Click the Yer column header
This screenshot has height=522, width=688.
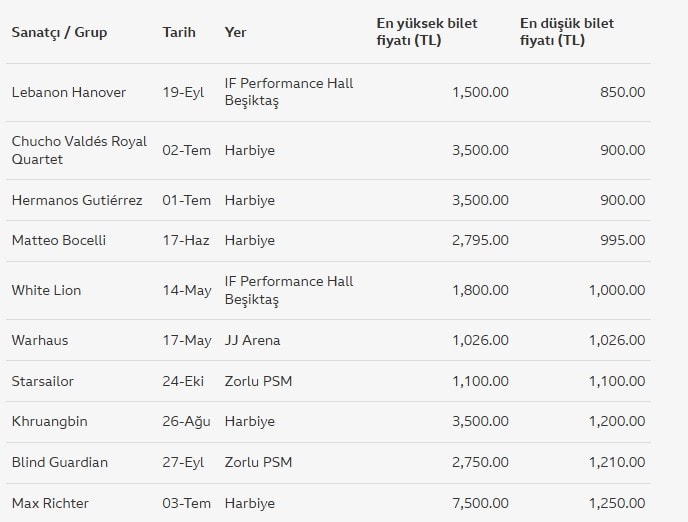coord(236,32)
